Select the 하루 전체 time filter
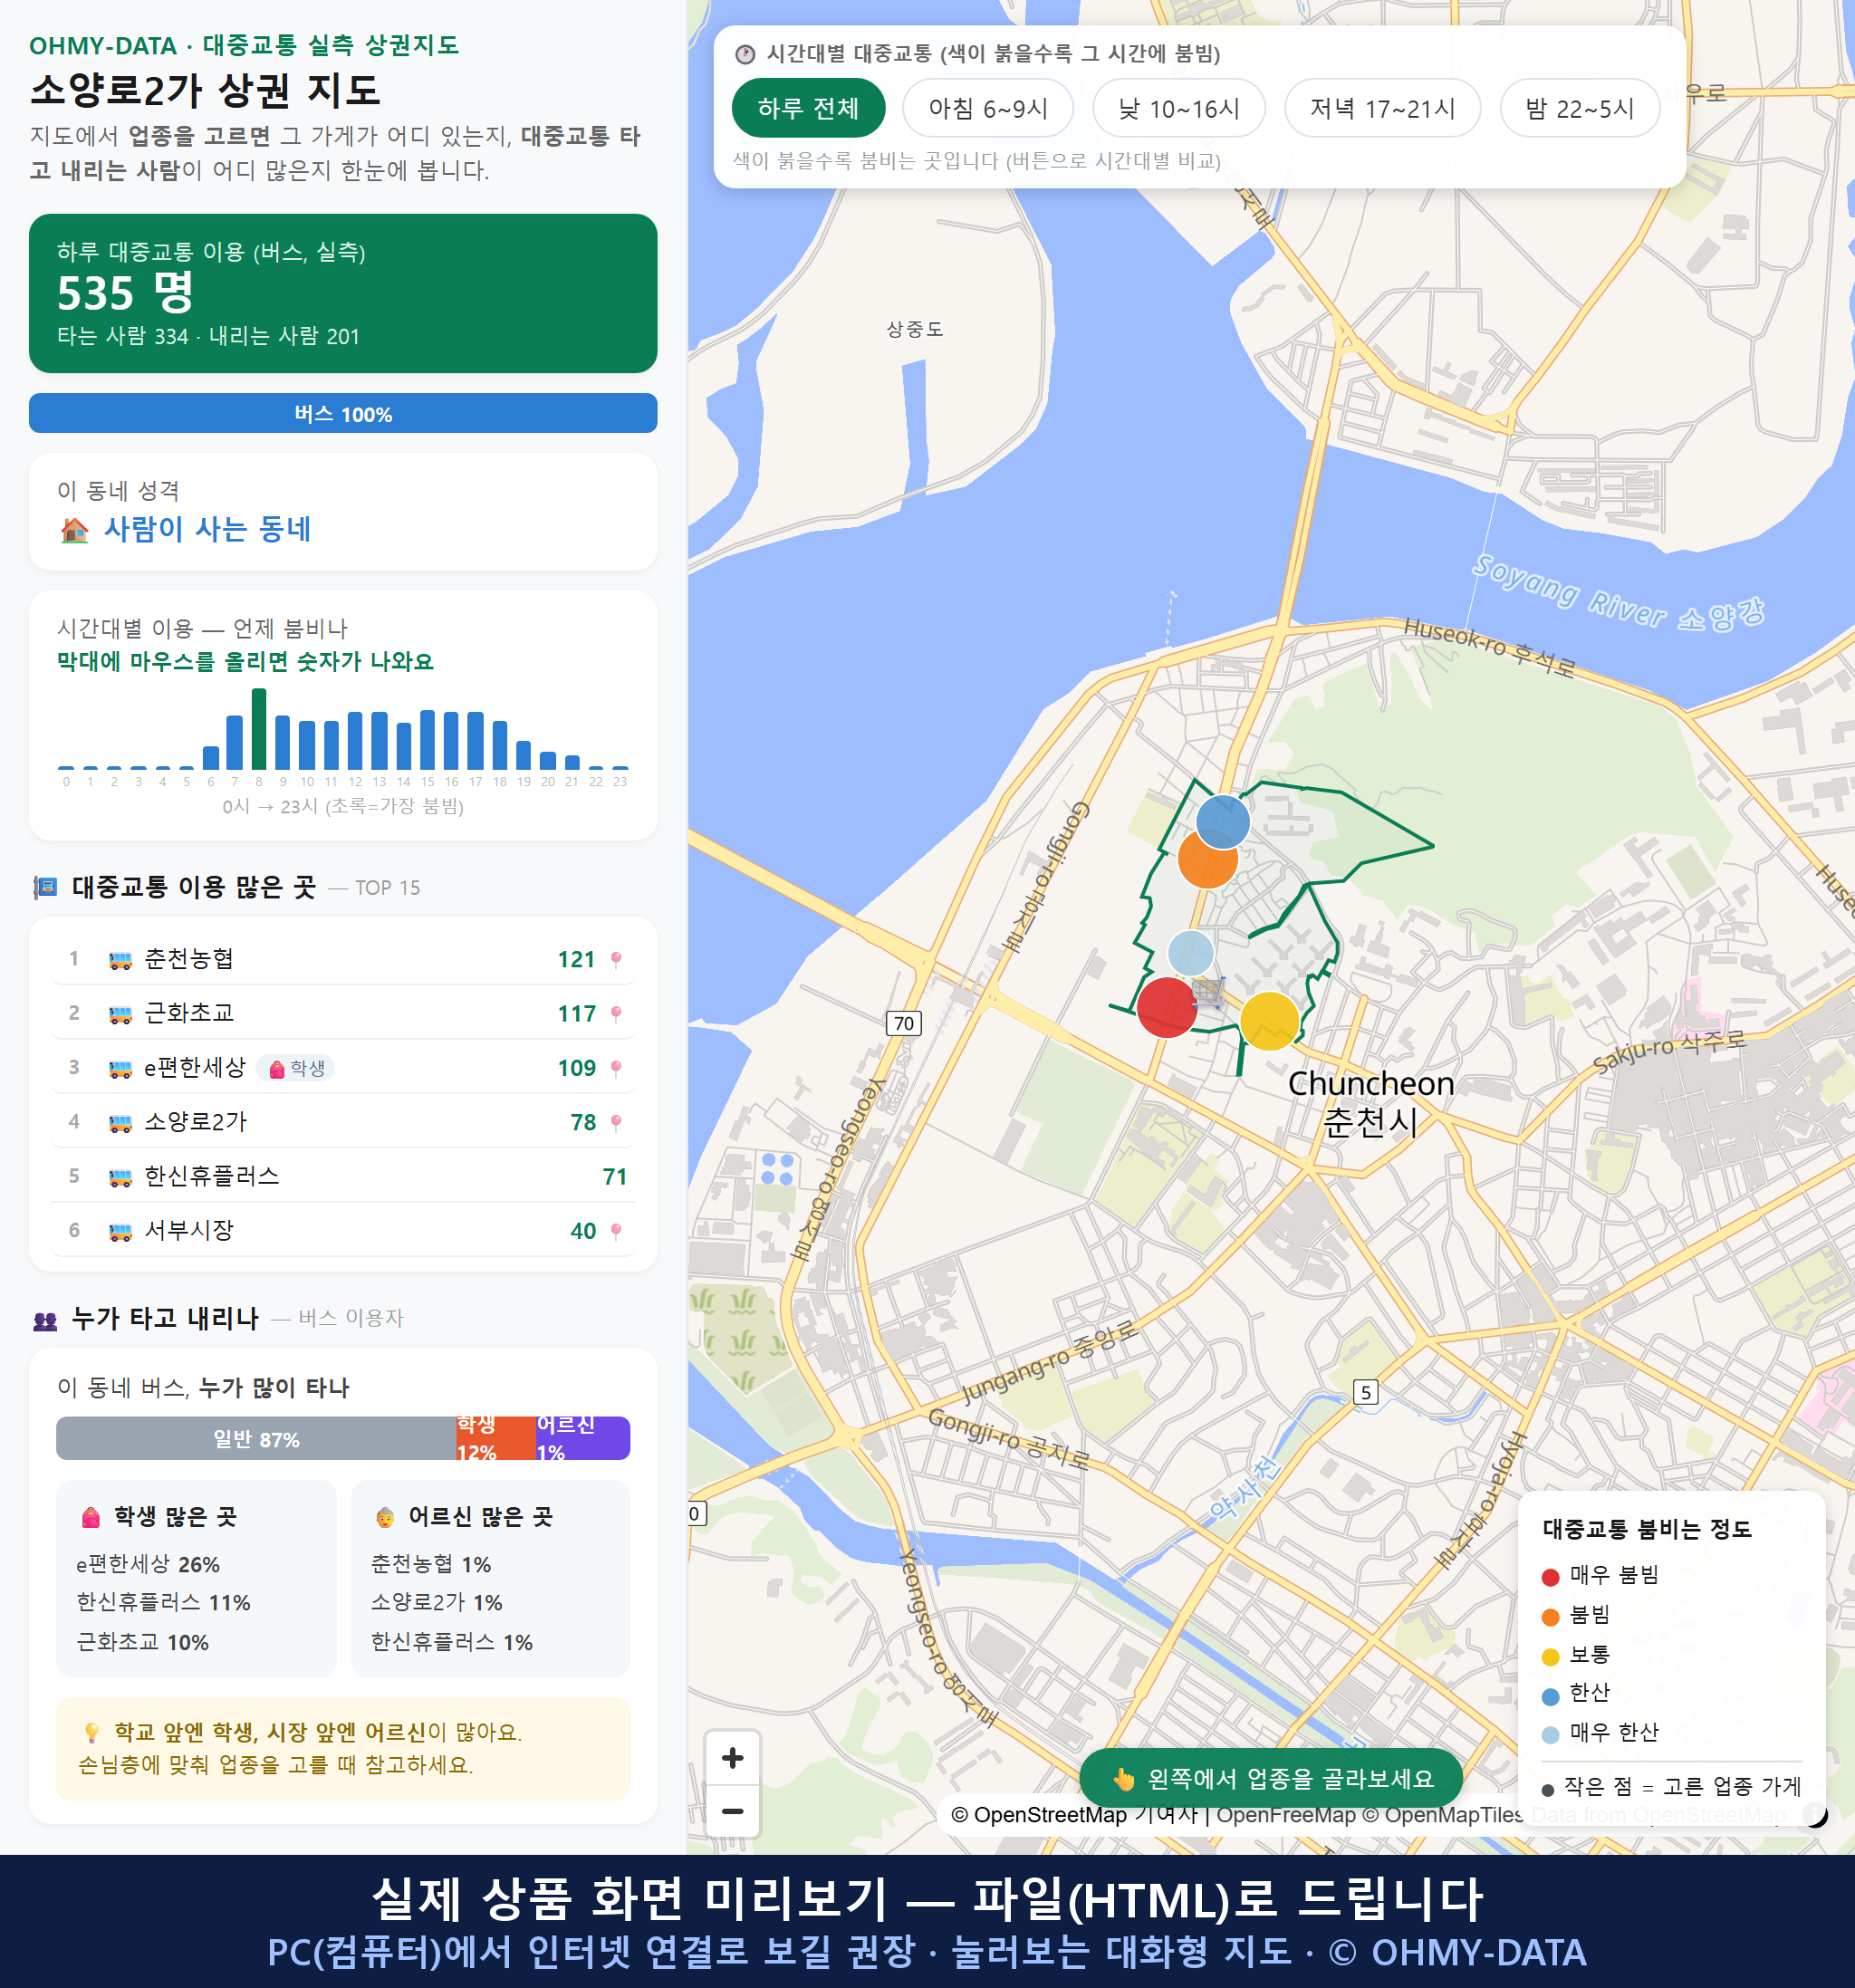The image size is (1855, 1988). point(808,108)
